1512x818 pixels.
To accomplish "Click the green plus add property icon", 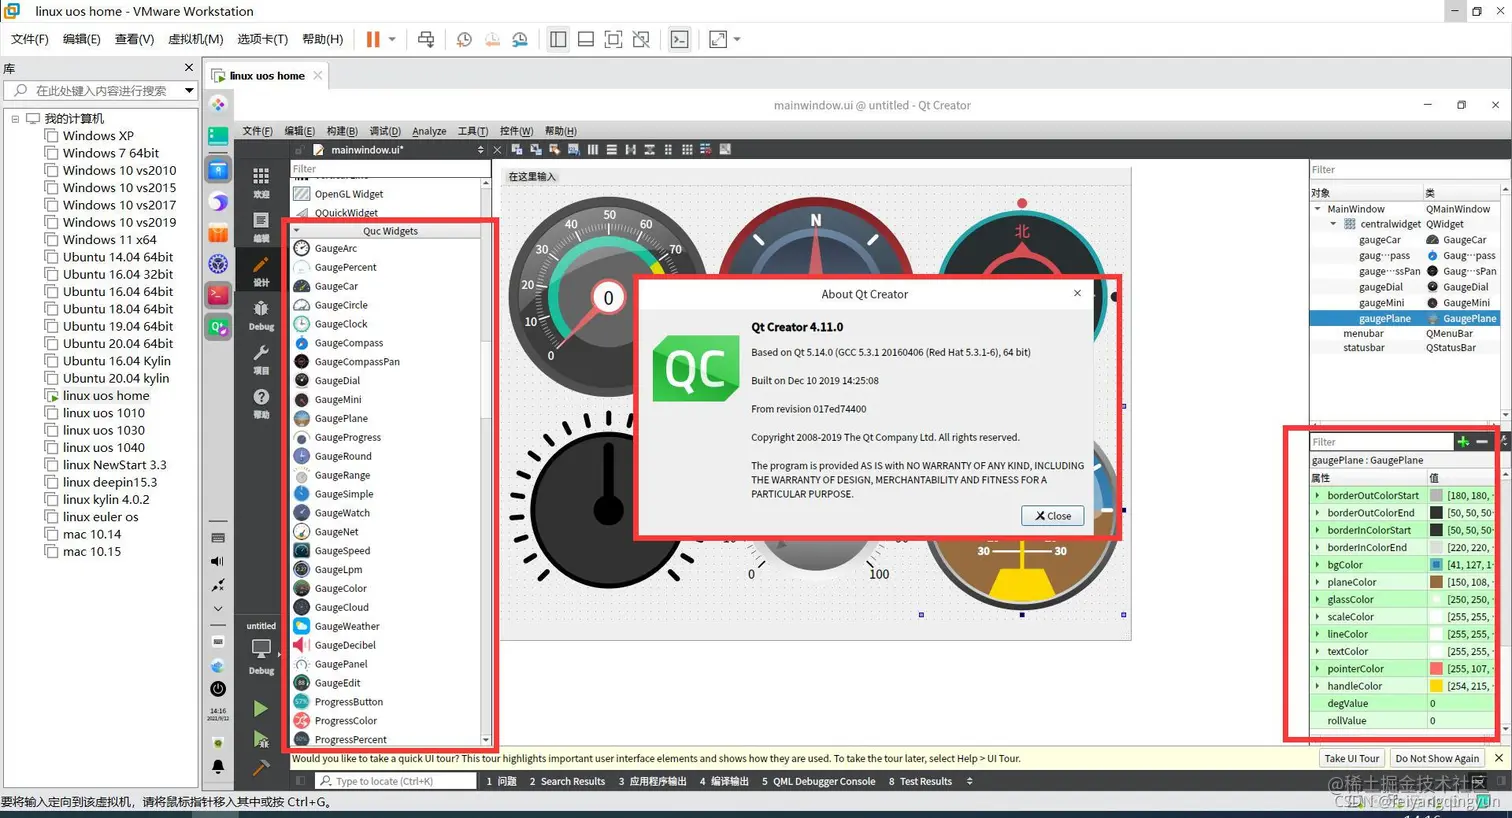I will click(1463, 441).
